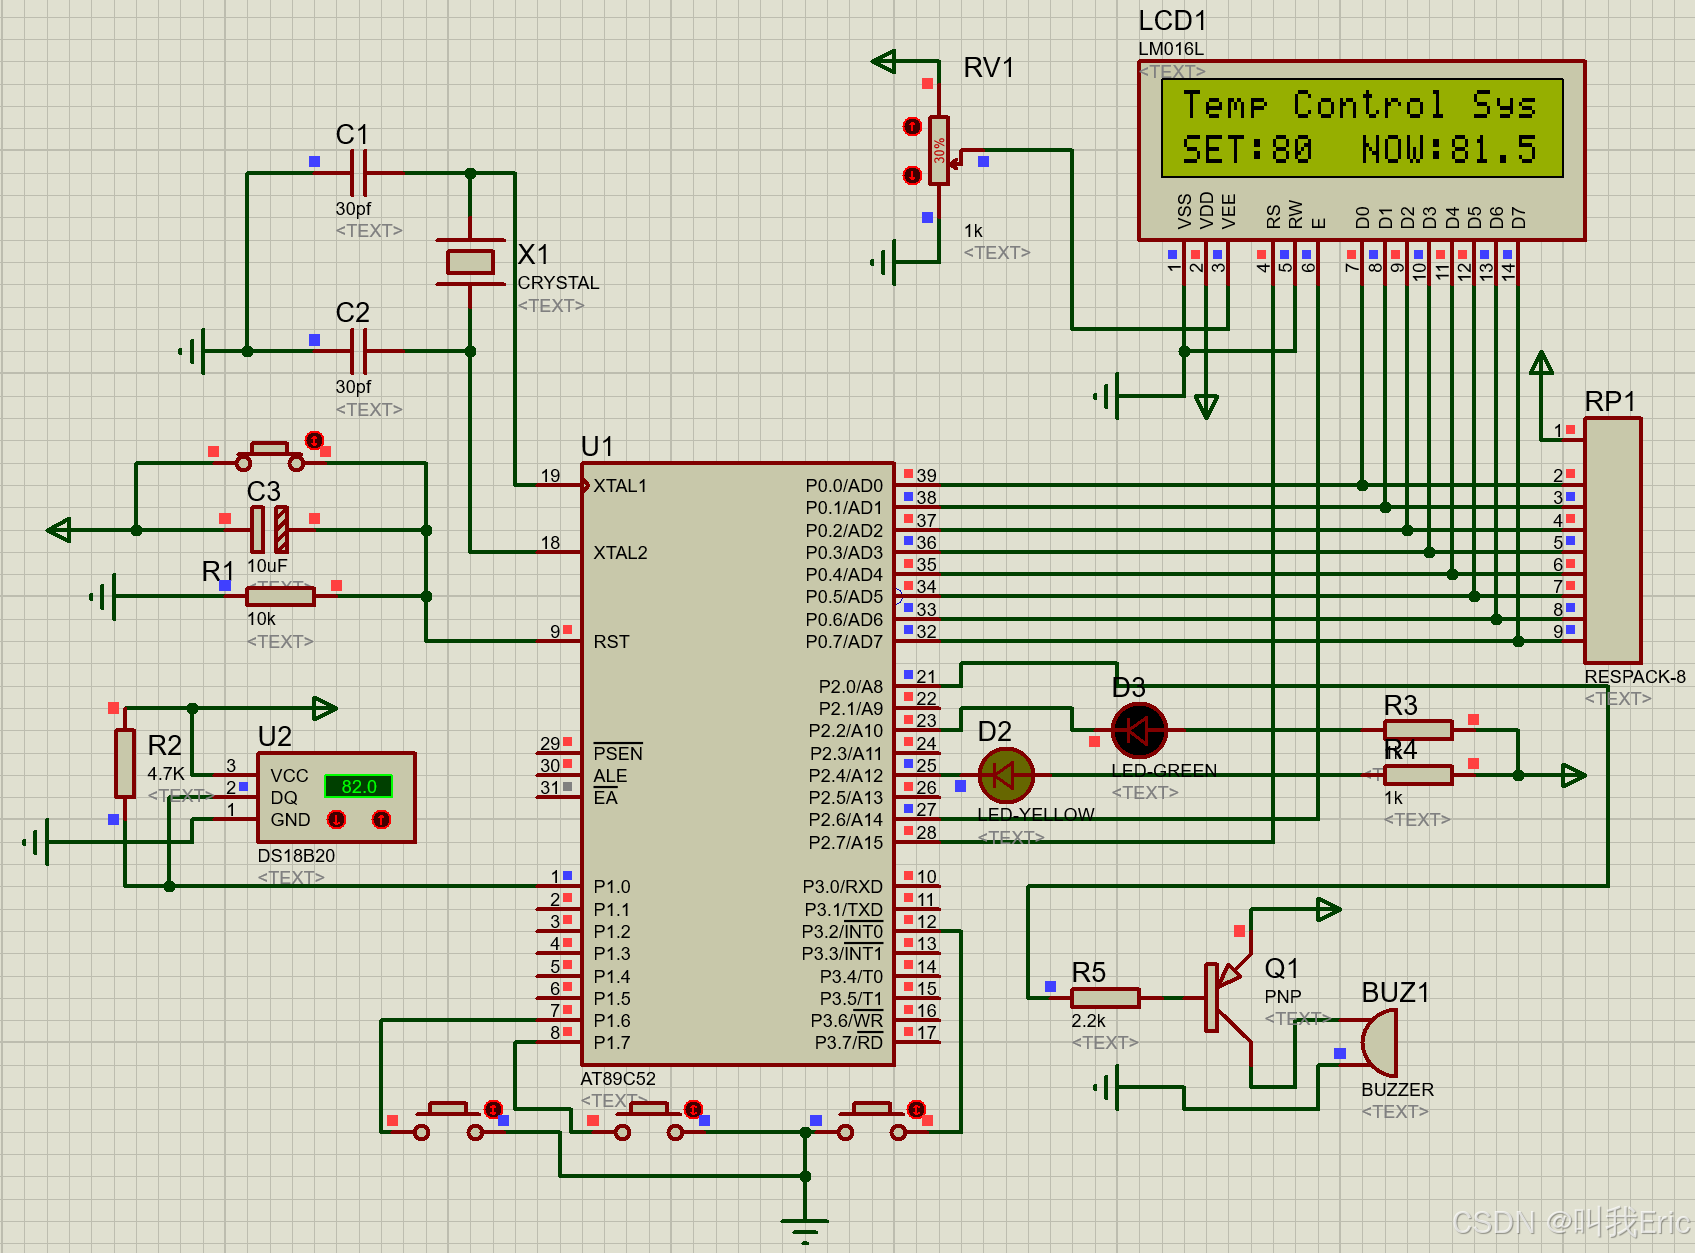1695x1253 pixels.
Task: Click the XTAL1 pin label on U1
Action: tap(620, 486)
